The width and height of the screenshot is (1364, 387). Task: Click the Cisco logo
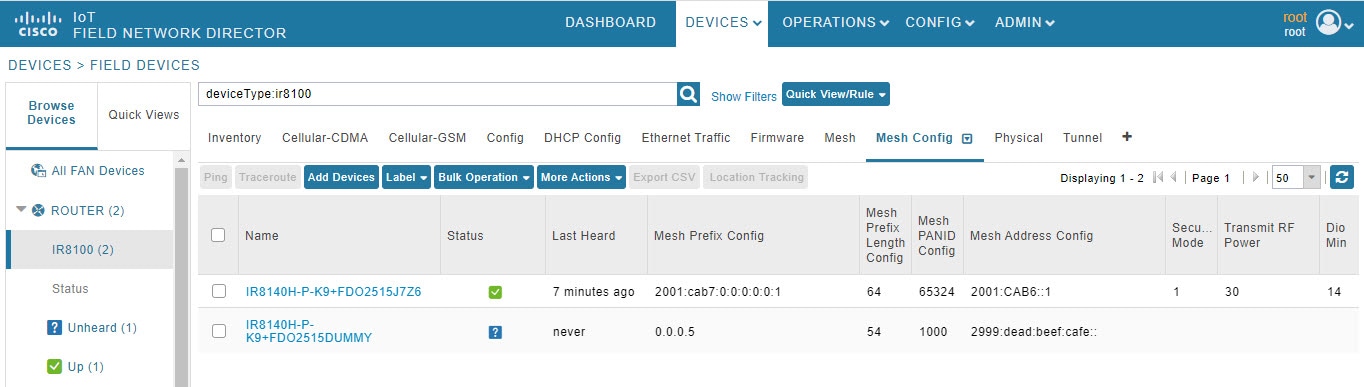[x=38, y=24]
